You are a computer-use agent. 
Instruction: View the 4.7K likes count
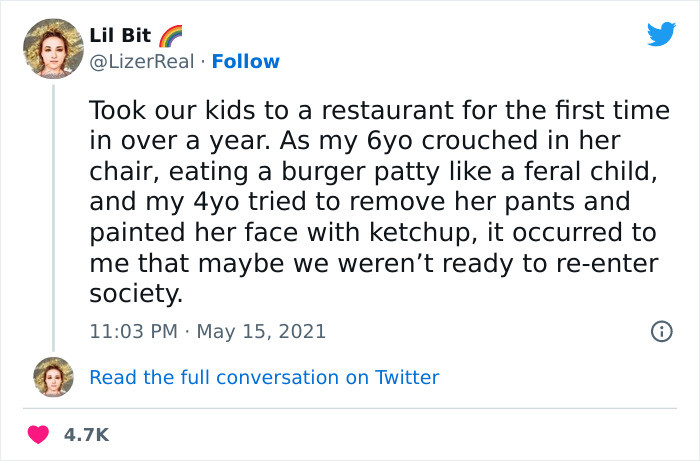coord(86,435)
